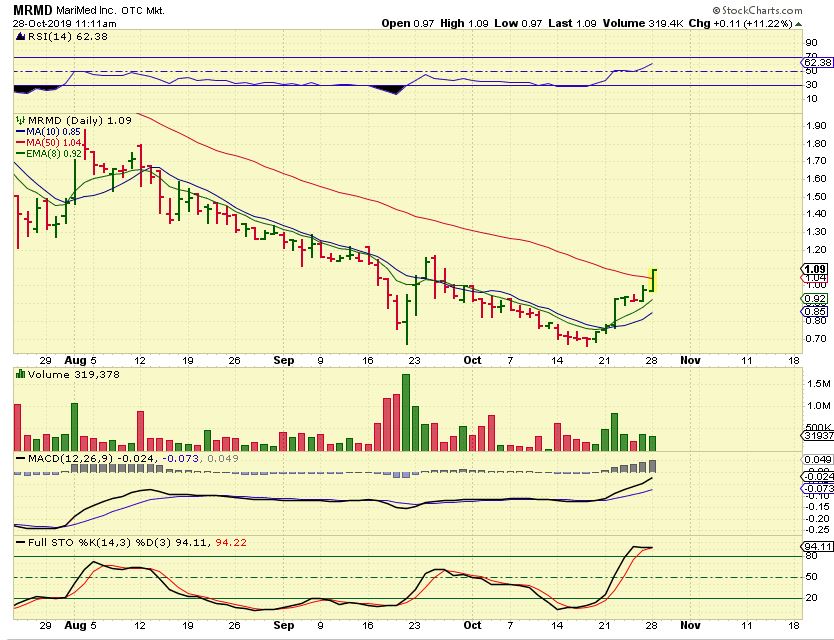Click the 94.11 stochastic value tag
Viewport: 834px width, 640px height.
click(x=818, y=546)
